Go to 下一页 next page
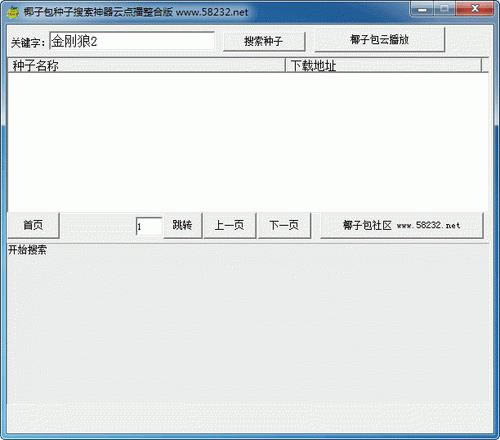This screenshot has width=500, height=440. [284, 225]
